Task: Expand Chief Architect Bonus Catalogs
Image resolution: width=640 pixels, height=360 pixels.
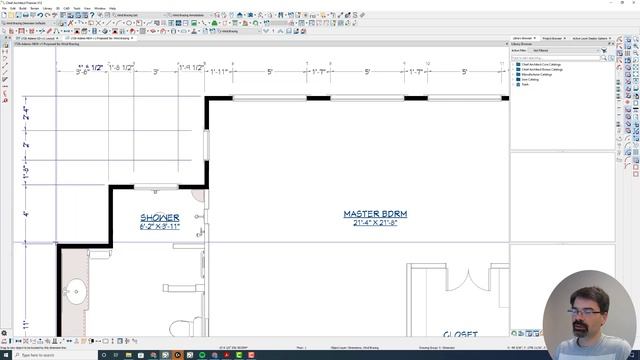Action: [513, 69]
